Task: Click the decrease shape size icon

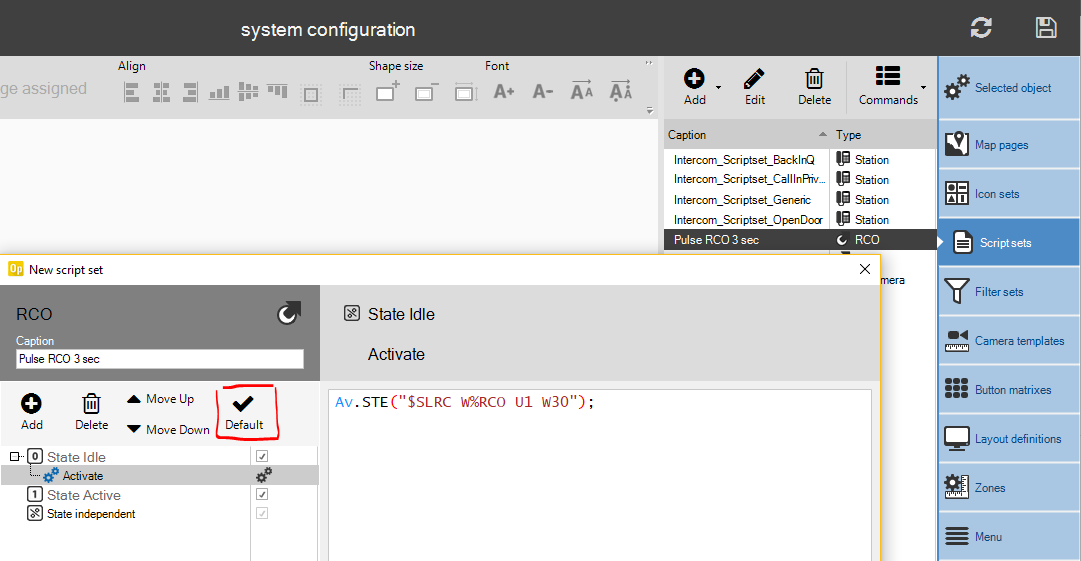Action: (426, 92)
